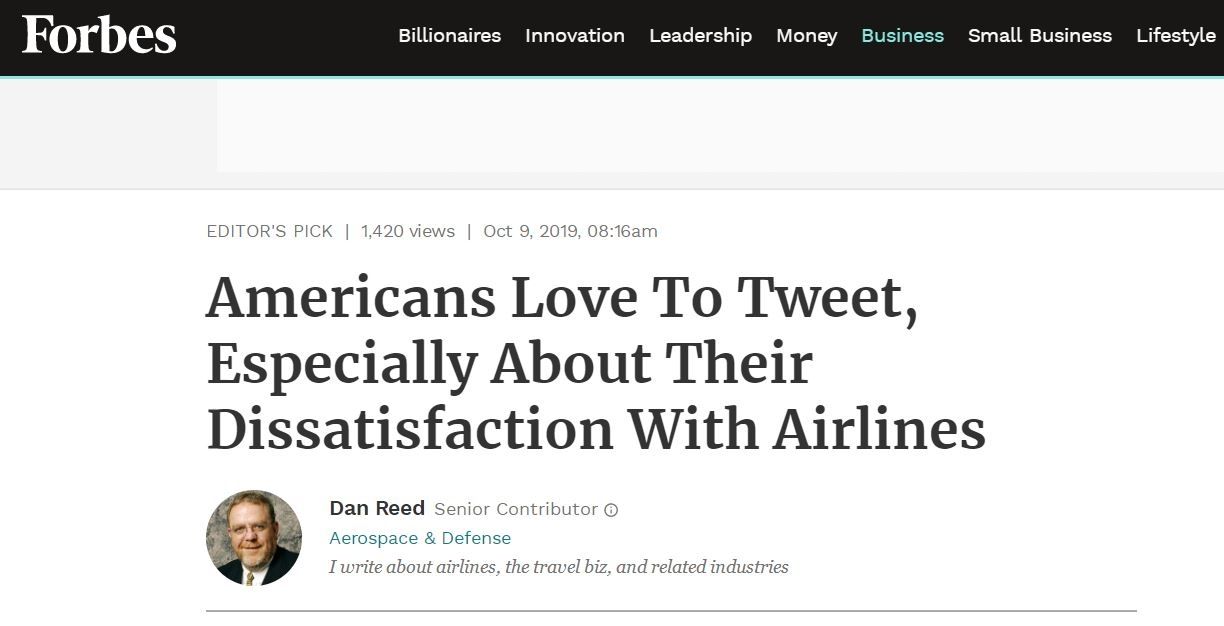The image size is (1224, 626).
Task: Open the Money section
Action: click(x=806, y=36)
